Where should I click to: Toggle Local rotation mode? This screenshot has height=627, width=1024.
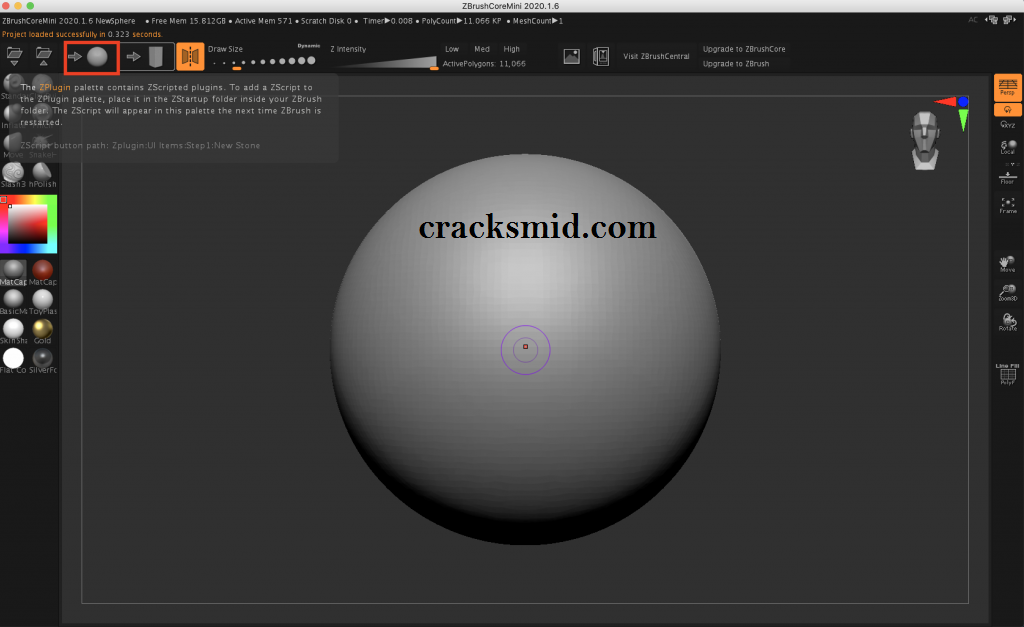[1008, 147]
